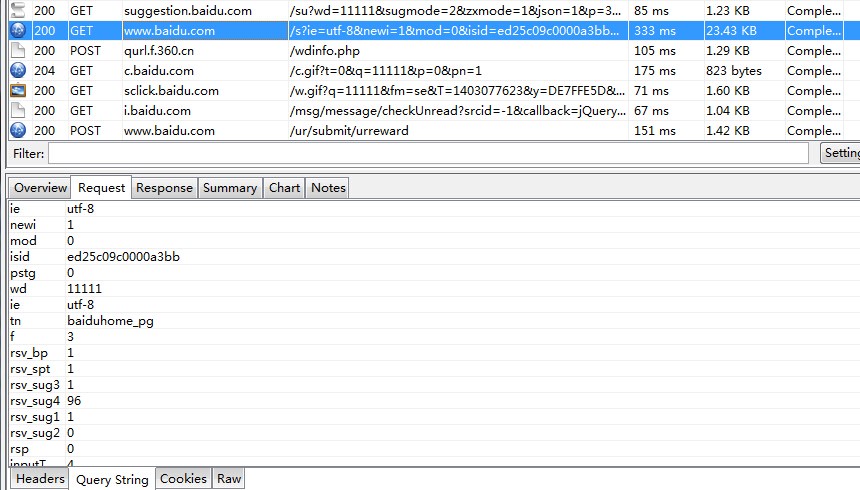Click the wd parameter name
860x490 pixels.
click(x=18, y=289)
